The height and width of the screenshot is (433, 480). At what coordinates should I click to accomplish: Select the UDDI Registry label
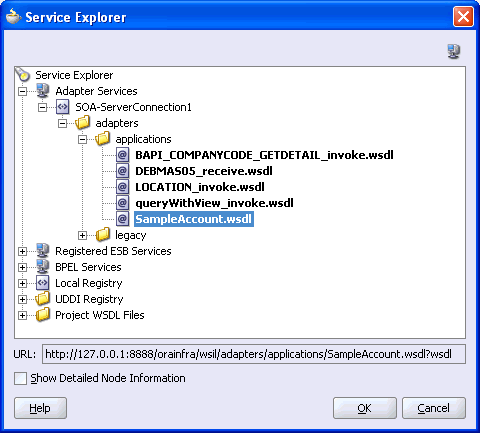(x=89, y=299)
